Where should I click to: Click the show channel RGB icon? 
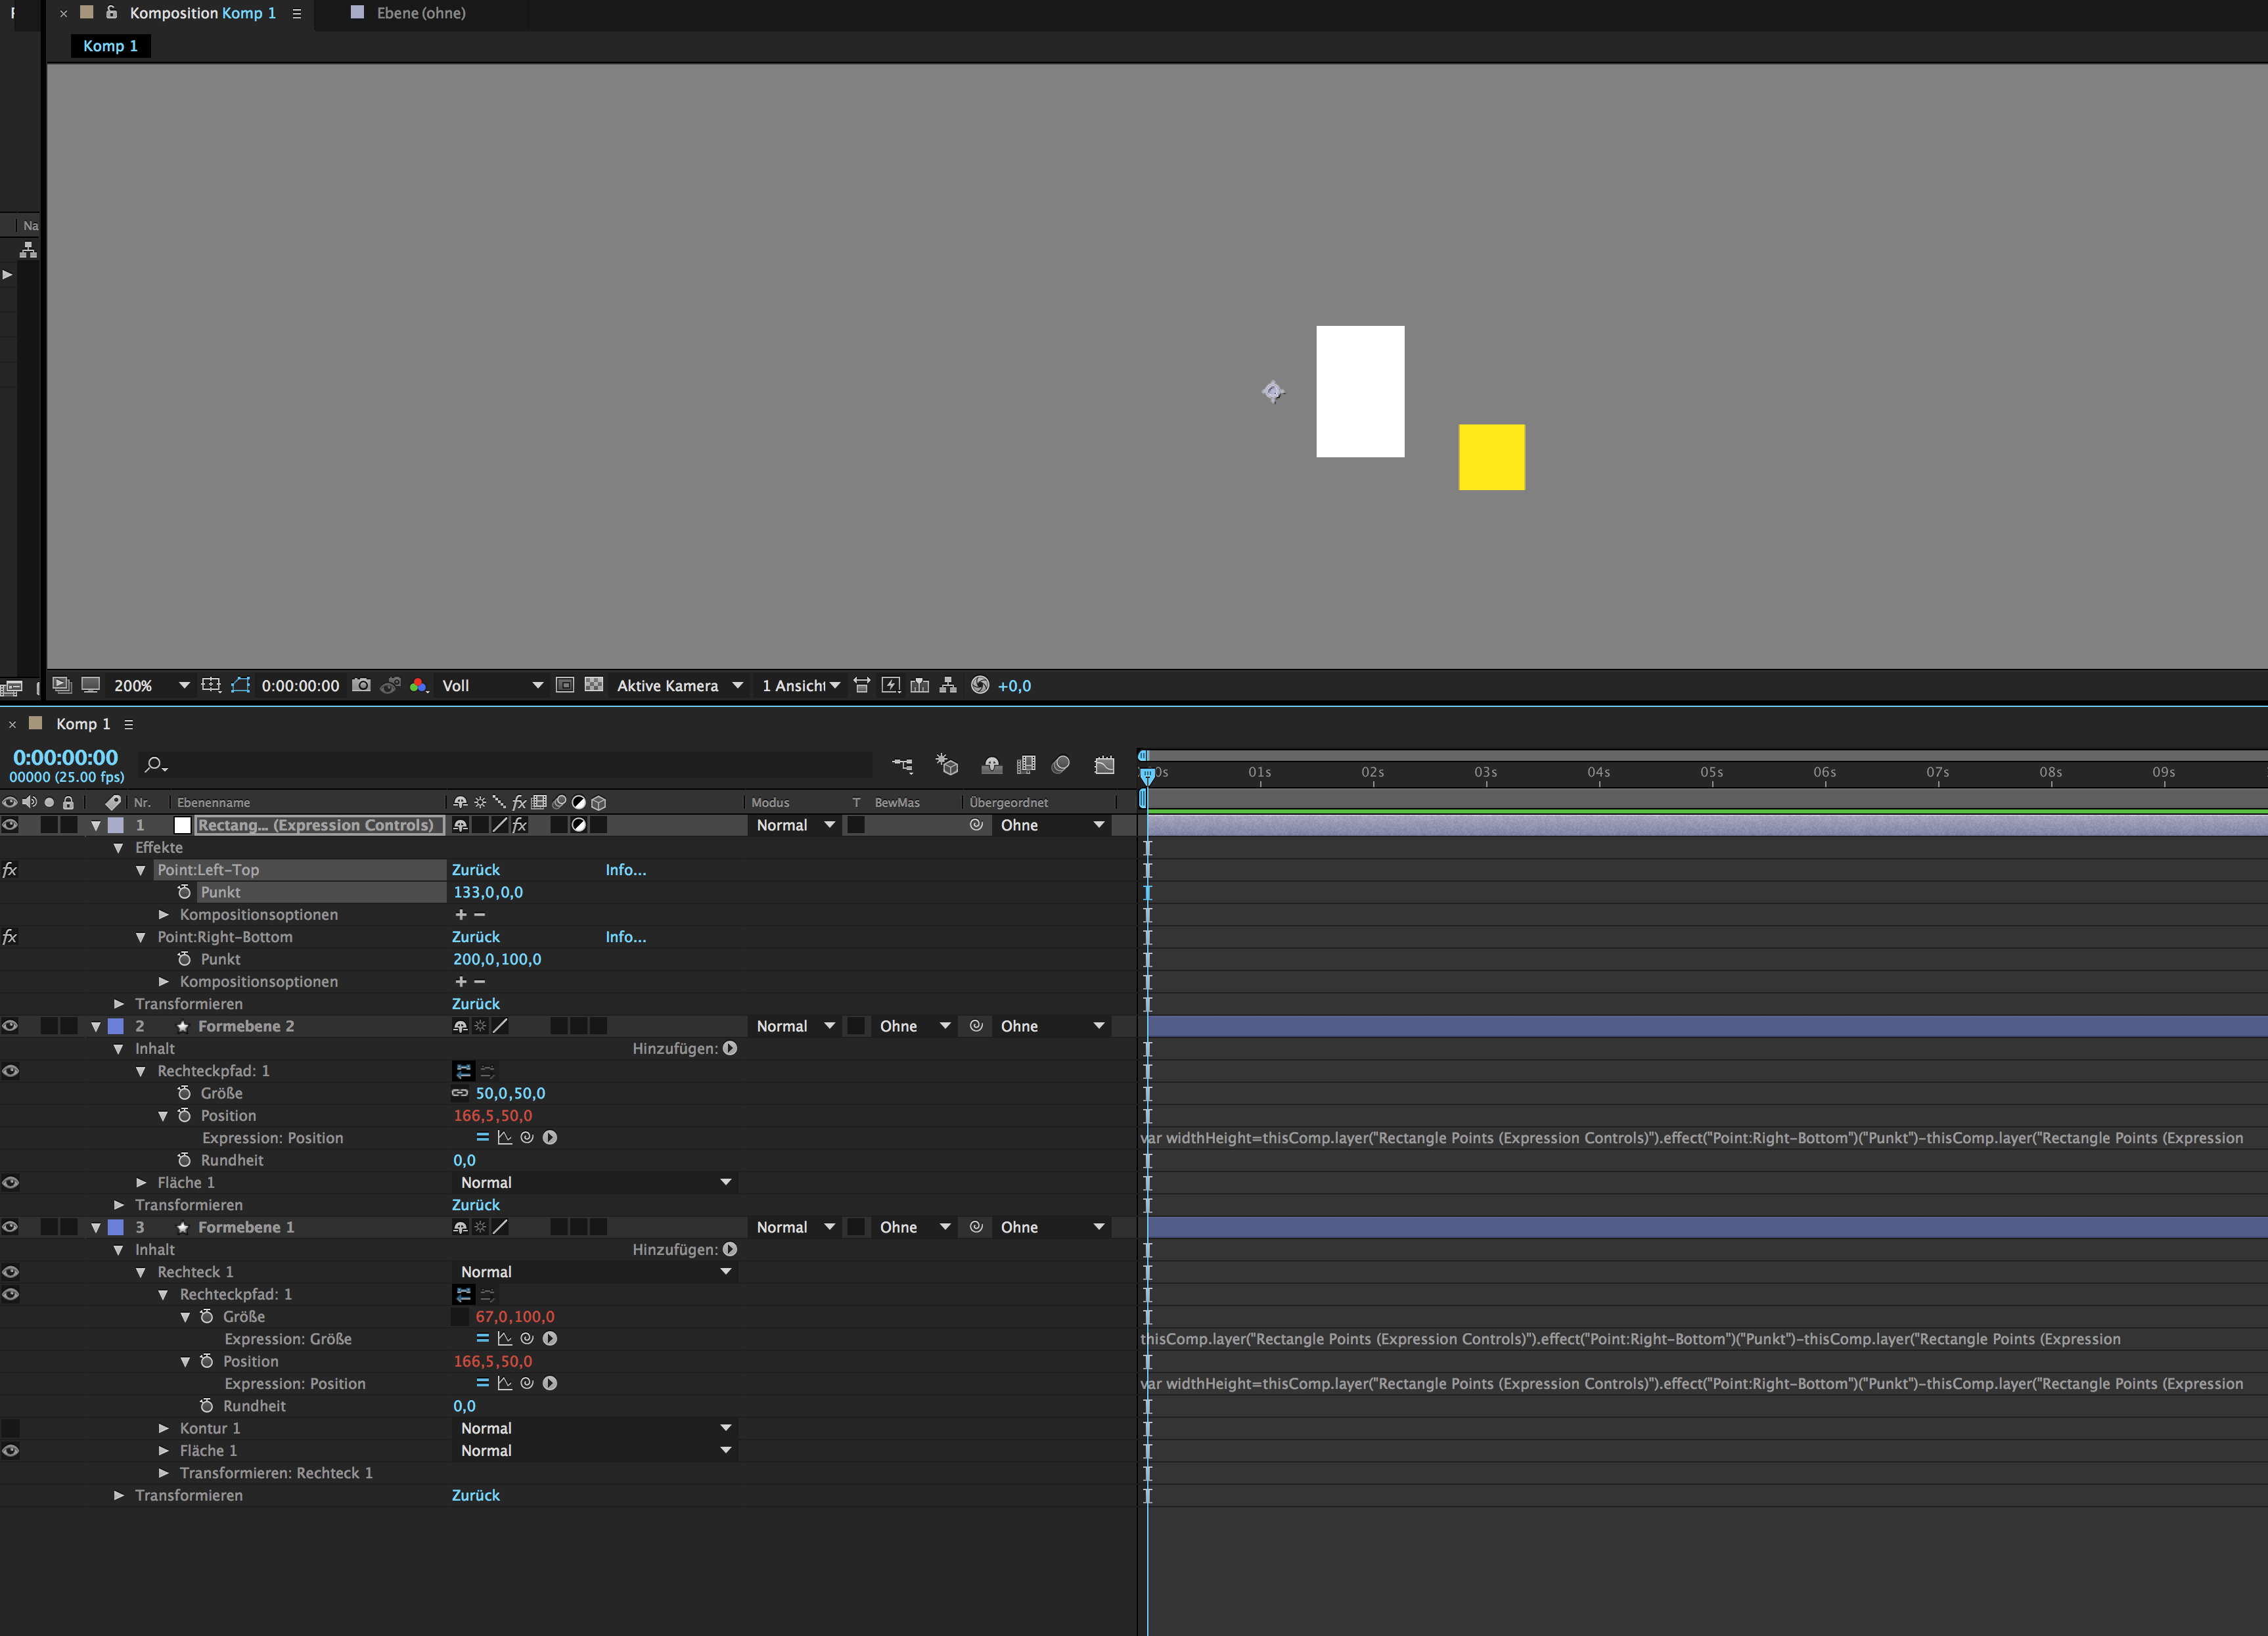pos(419,685)
